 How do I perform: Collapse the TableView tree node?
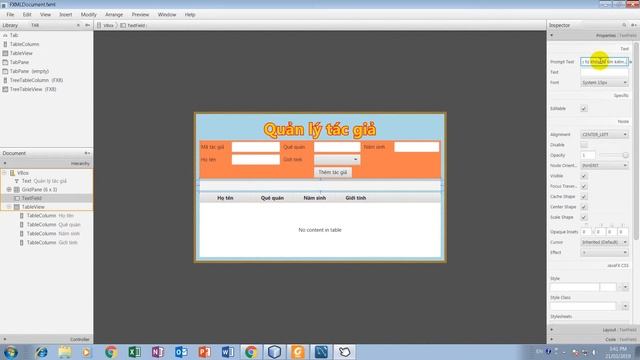(9, 207)
